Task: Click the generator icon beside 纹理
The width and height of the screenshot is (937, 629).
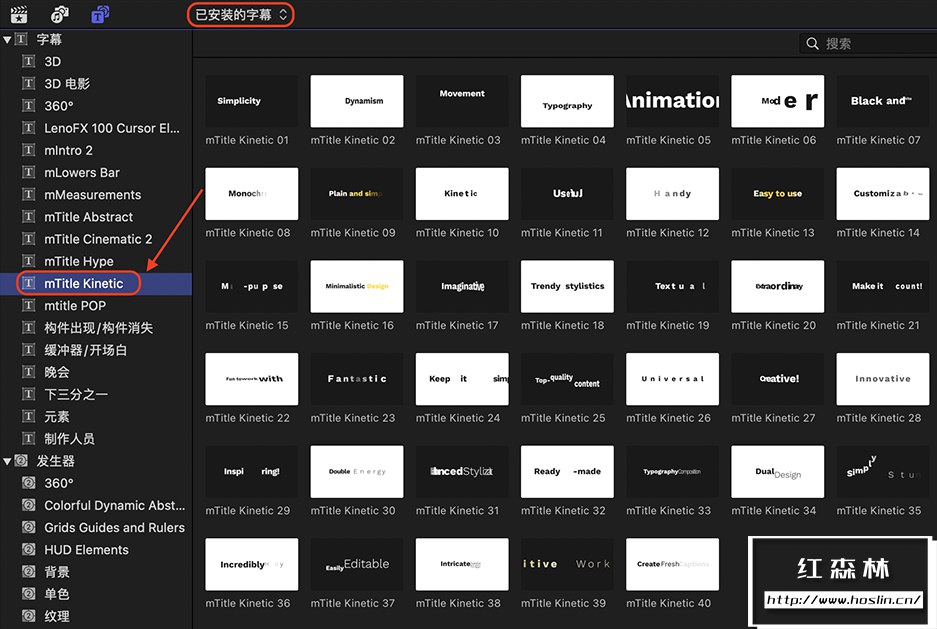Action: point(28,615)
